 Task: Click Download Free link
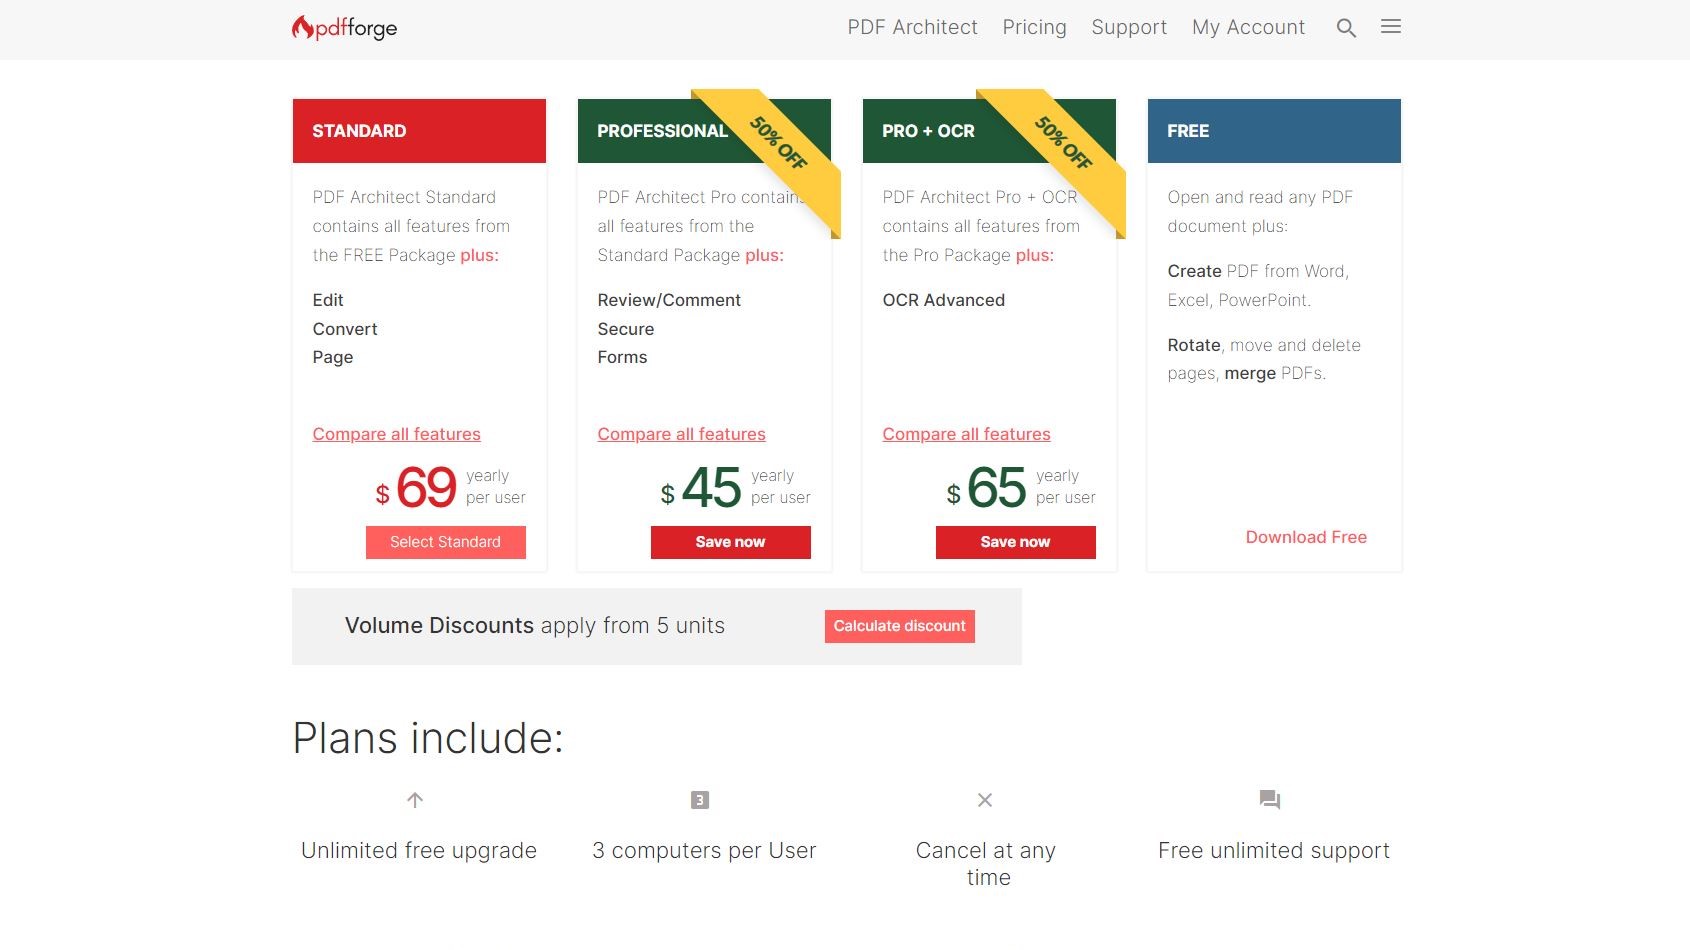(1306, 537)
